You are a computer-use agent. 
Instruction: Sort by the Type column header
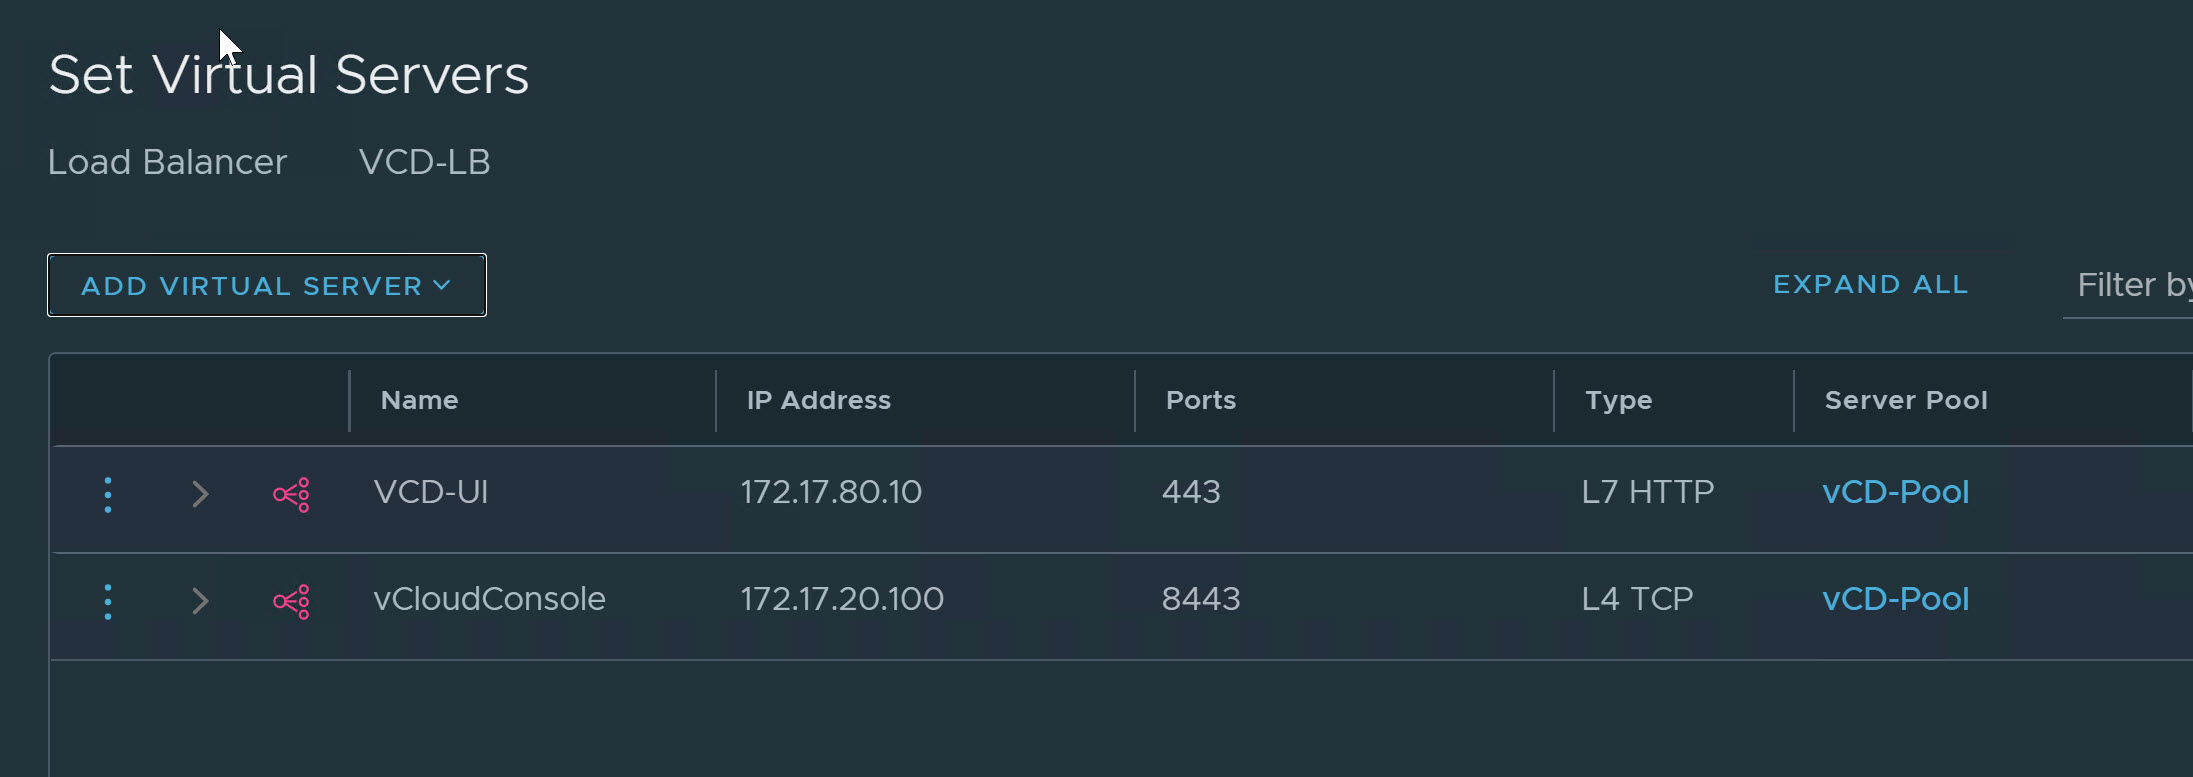pyautogui.click(x=1618, y=400)
